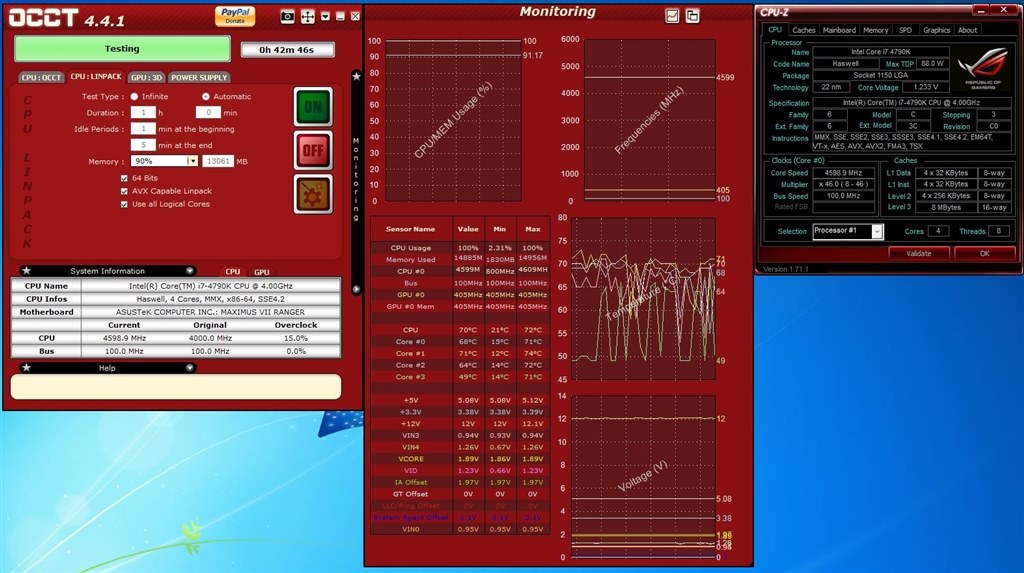Edit the Duration minutes field
1024x573 pixels.
click(208, 112)
